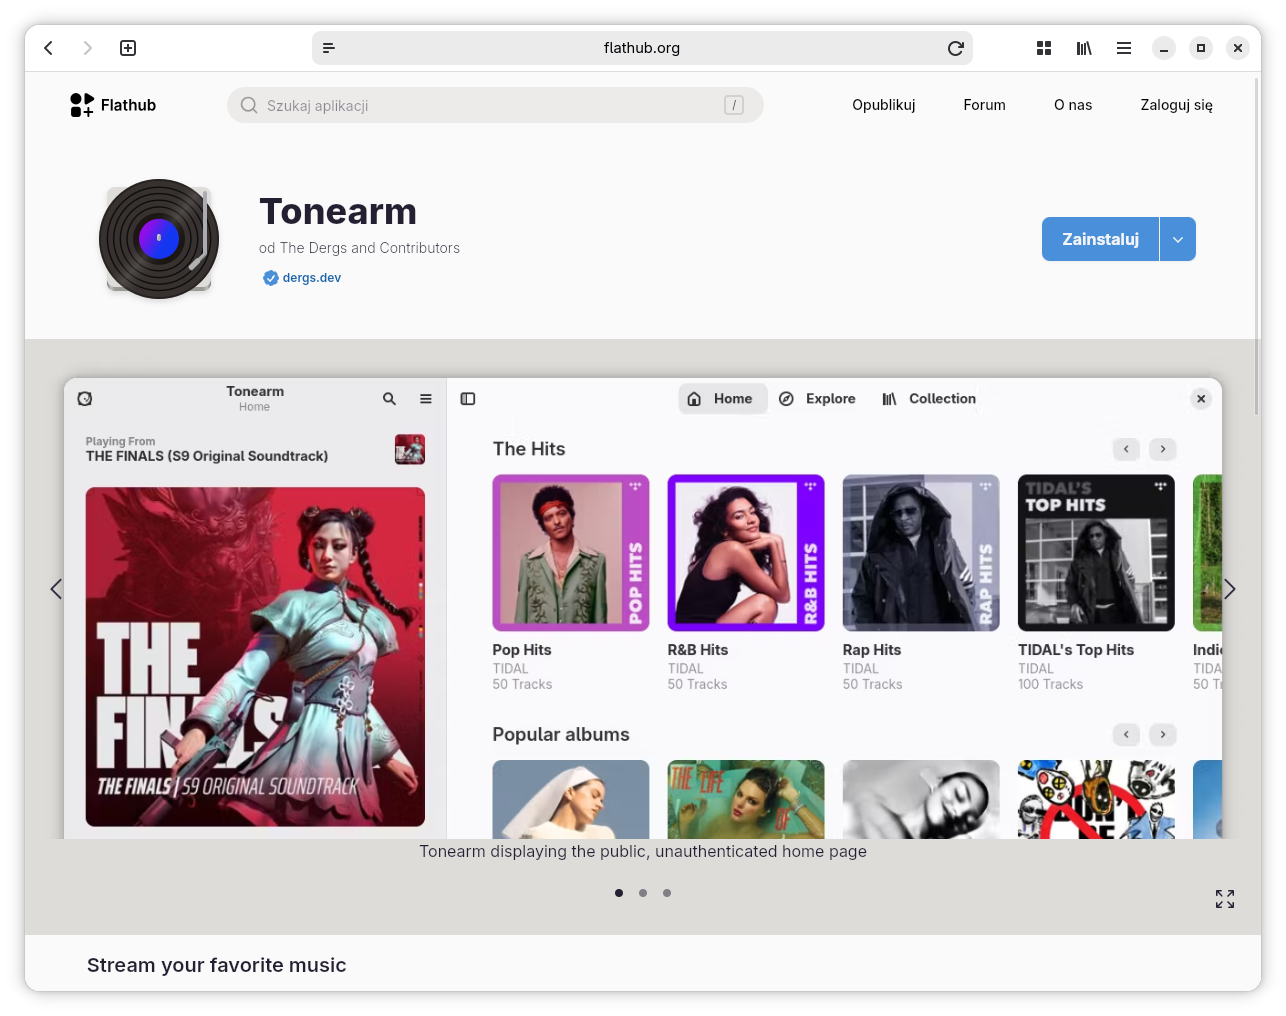Open the browser hamburger menu
This screenshot has height=1016, width=1286.
click(1124, 48)
